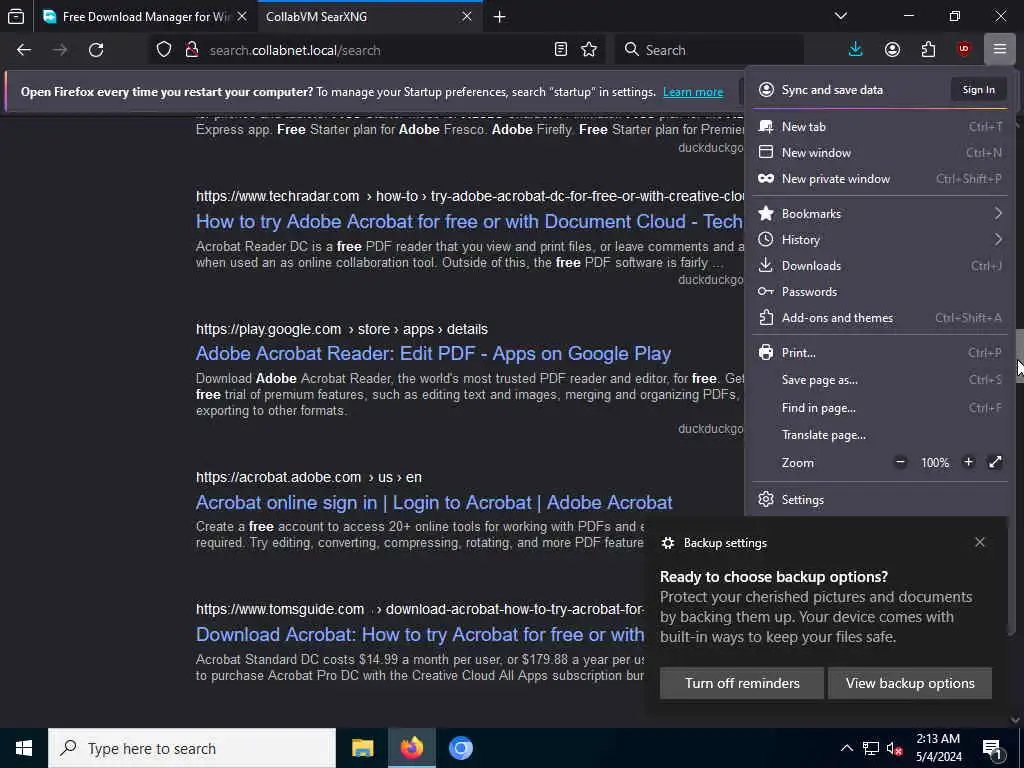Open the Learn more startup link
This screenshot has height=768, width=1024.
(x=693, y=92)
